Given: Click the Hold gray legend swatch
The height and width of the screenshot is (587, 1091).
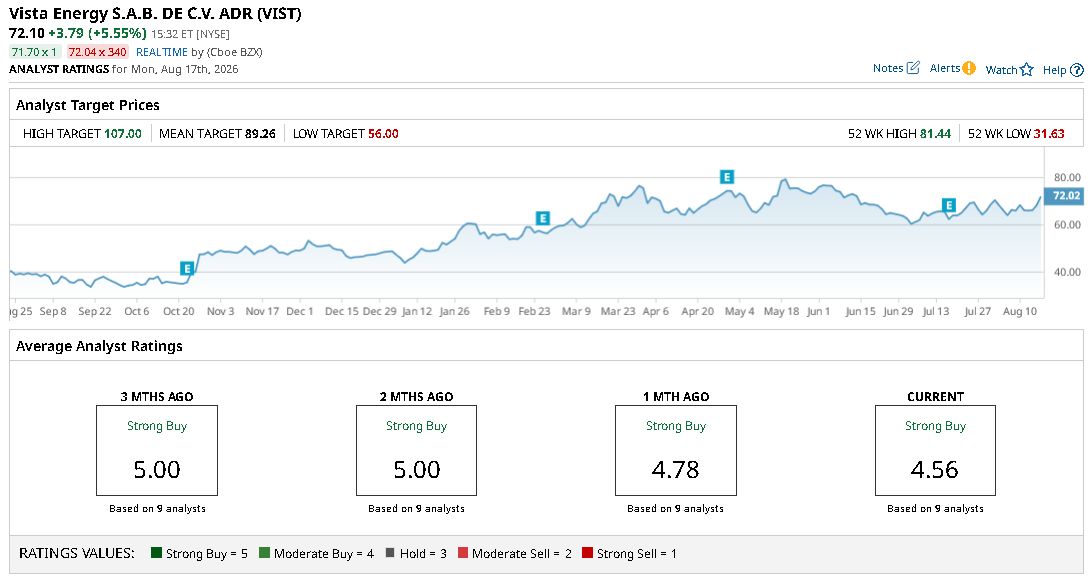Looking at the screenshot, I should pos(390,553).
